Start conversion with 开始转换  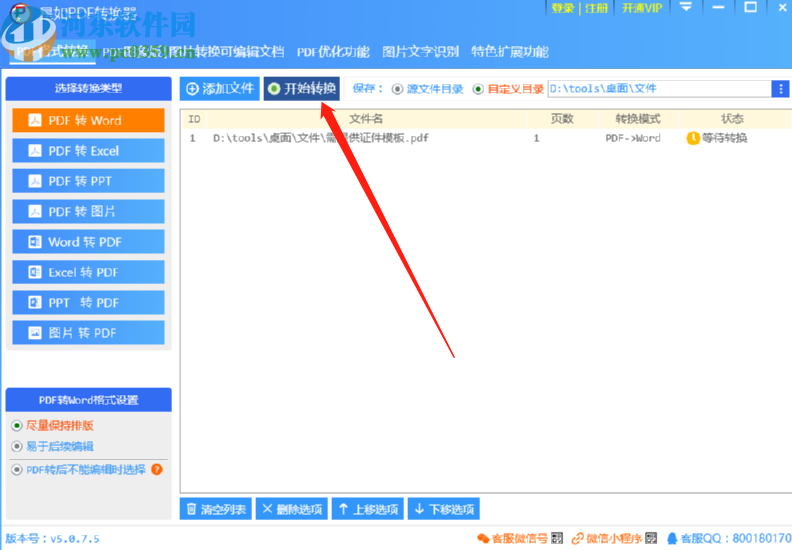pos(302,89)
